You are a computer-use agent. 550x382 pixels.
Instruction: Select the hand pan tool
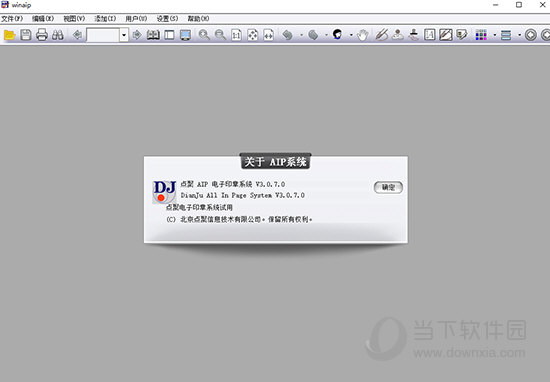363,35
